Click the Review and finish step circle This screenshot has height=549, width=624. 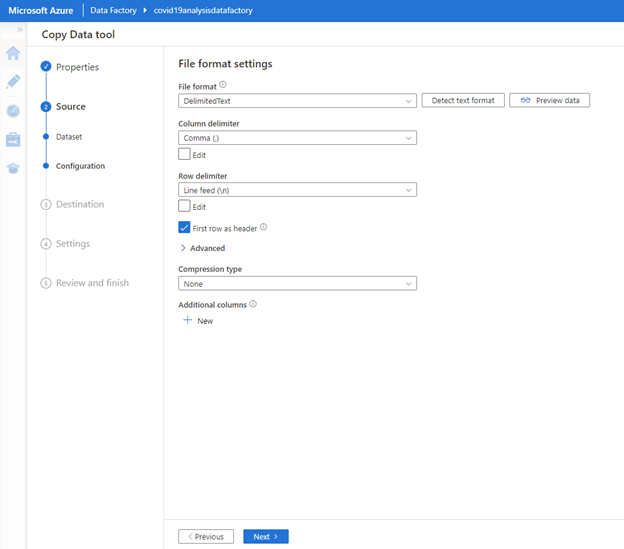pyautogui.click(x=46, y=283)
